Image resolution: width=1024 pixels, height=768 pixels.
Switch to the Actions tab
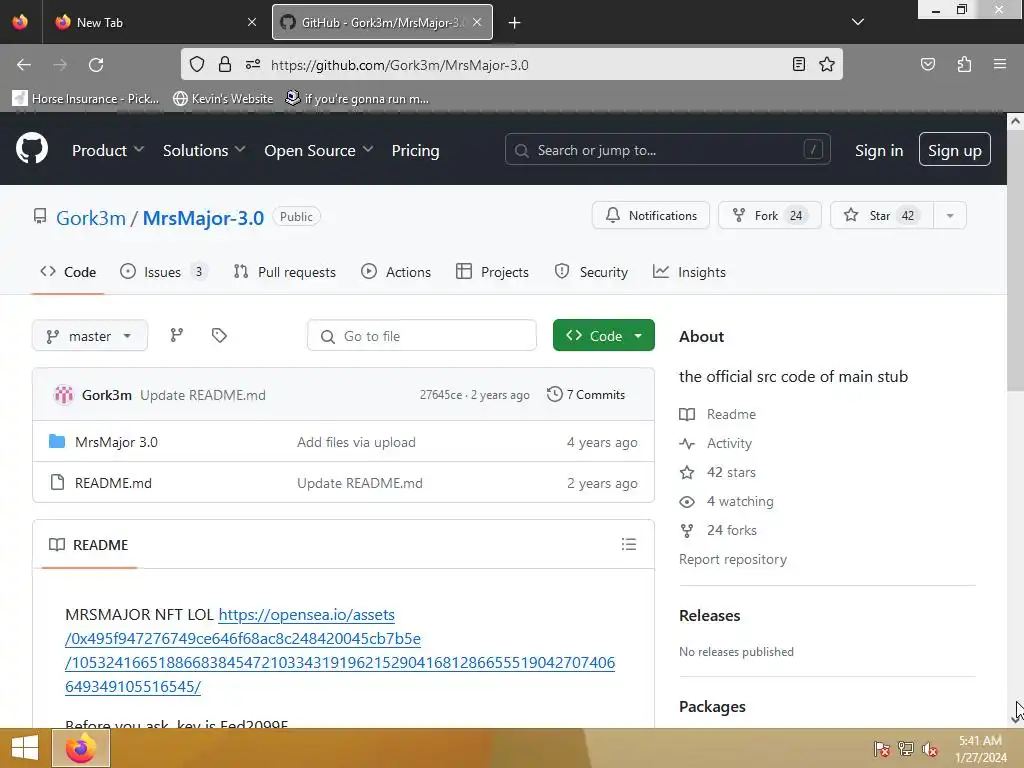coord(396,272)
